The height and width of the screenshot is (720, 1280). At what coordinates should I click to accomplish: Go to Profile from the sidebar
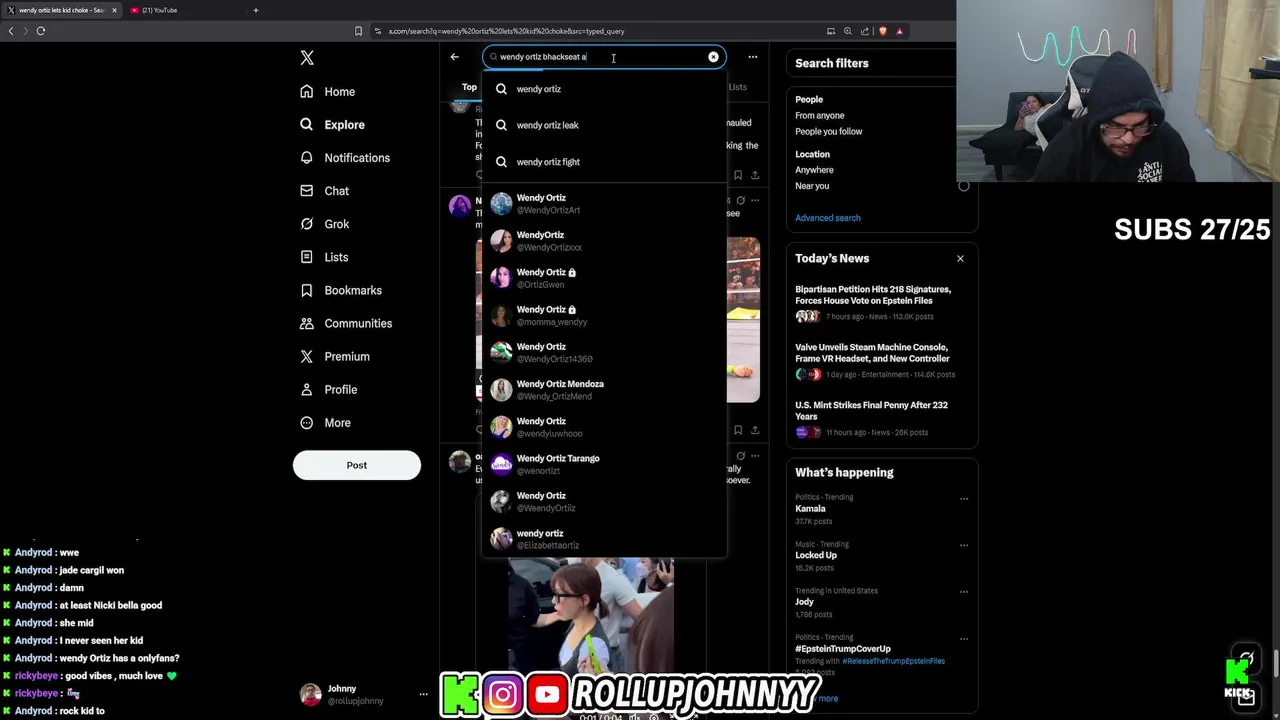(x=328, y=389)
